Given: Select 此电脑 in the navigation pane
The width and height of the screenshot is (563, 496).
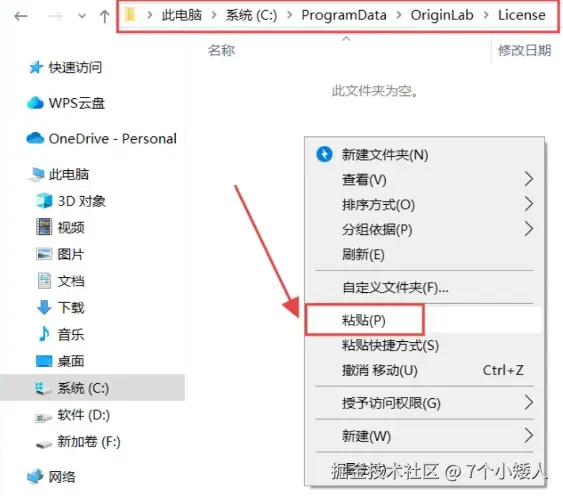Looking at the screenshot, I should pos(69,174).
